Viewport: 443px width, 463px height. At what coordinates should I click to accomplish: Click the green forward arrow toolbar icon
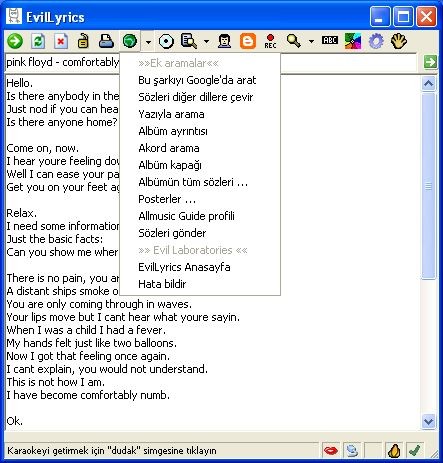[x=15, y=41]
